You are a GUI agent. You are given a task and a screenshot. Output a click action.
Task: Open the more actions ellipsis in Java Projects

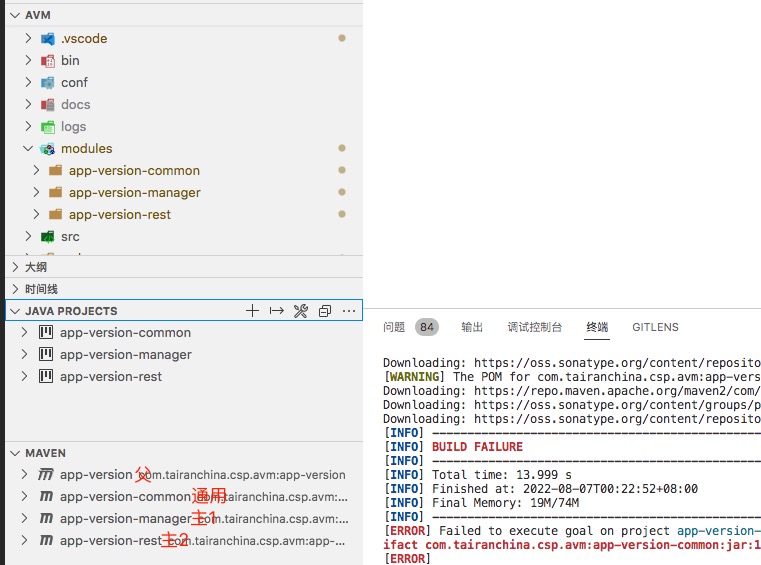click(349, 311)
